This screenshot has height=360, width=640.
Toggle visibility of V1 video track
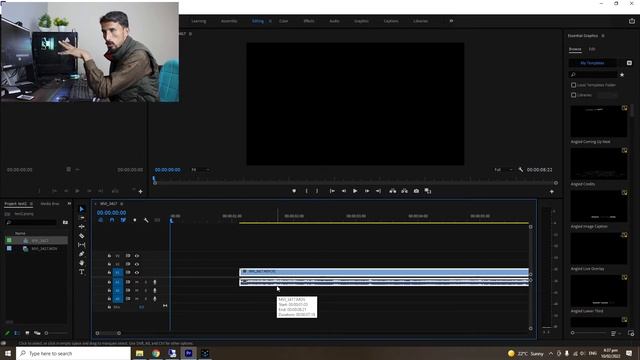click(x=137, y=272)
